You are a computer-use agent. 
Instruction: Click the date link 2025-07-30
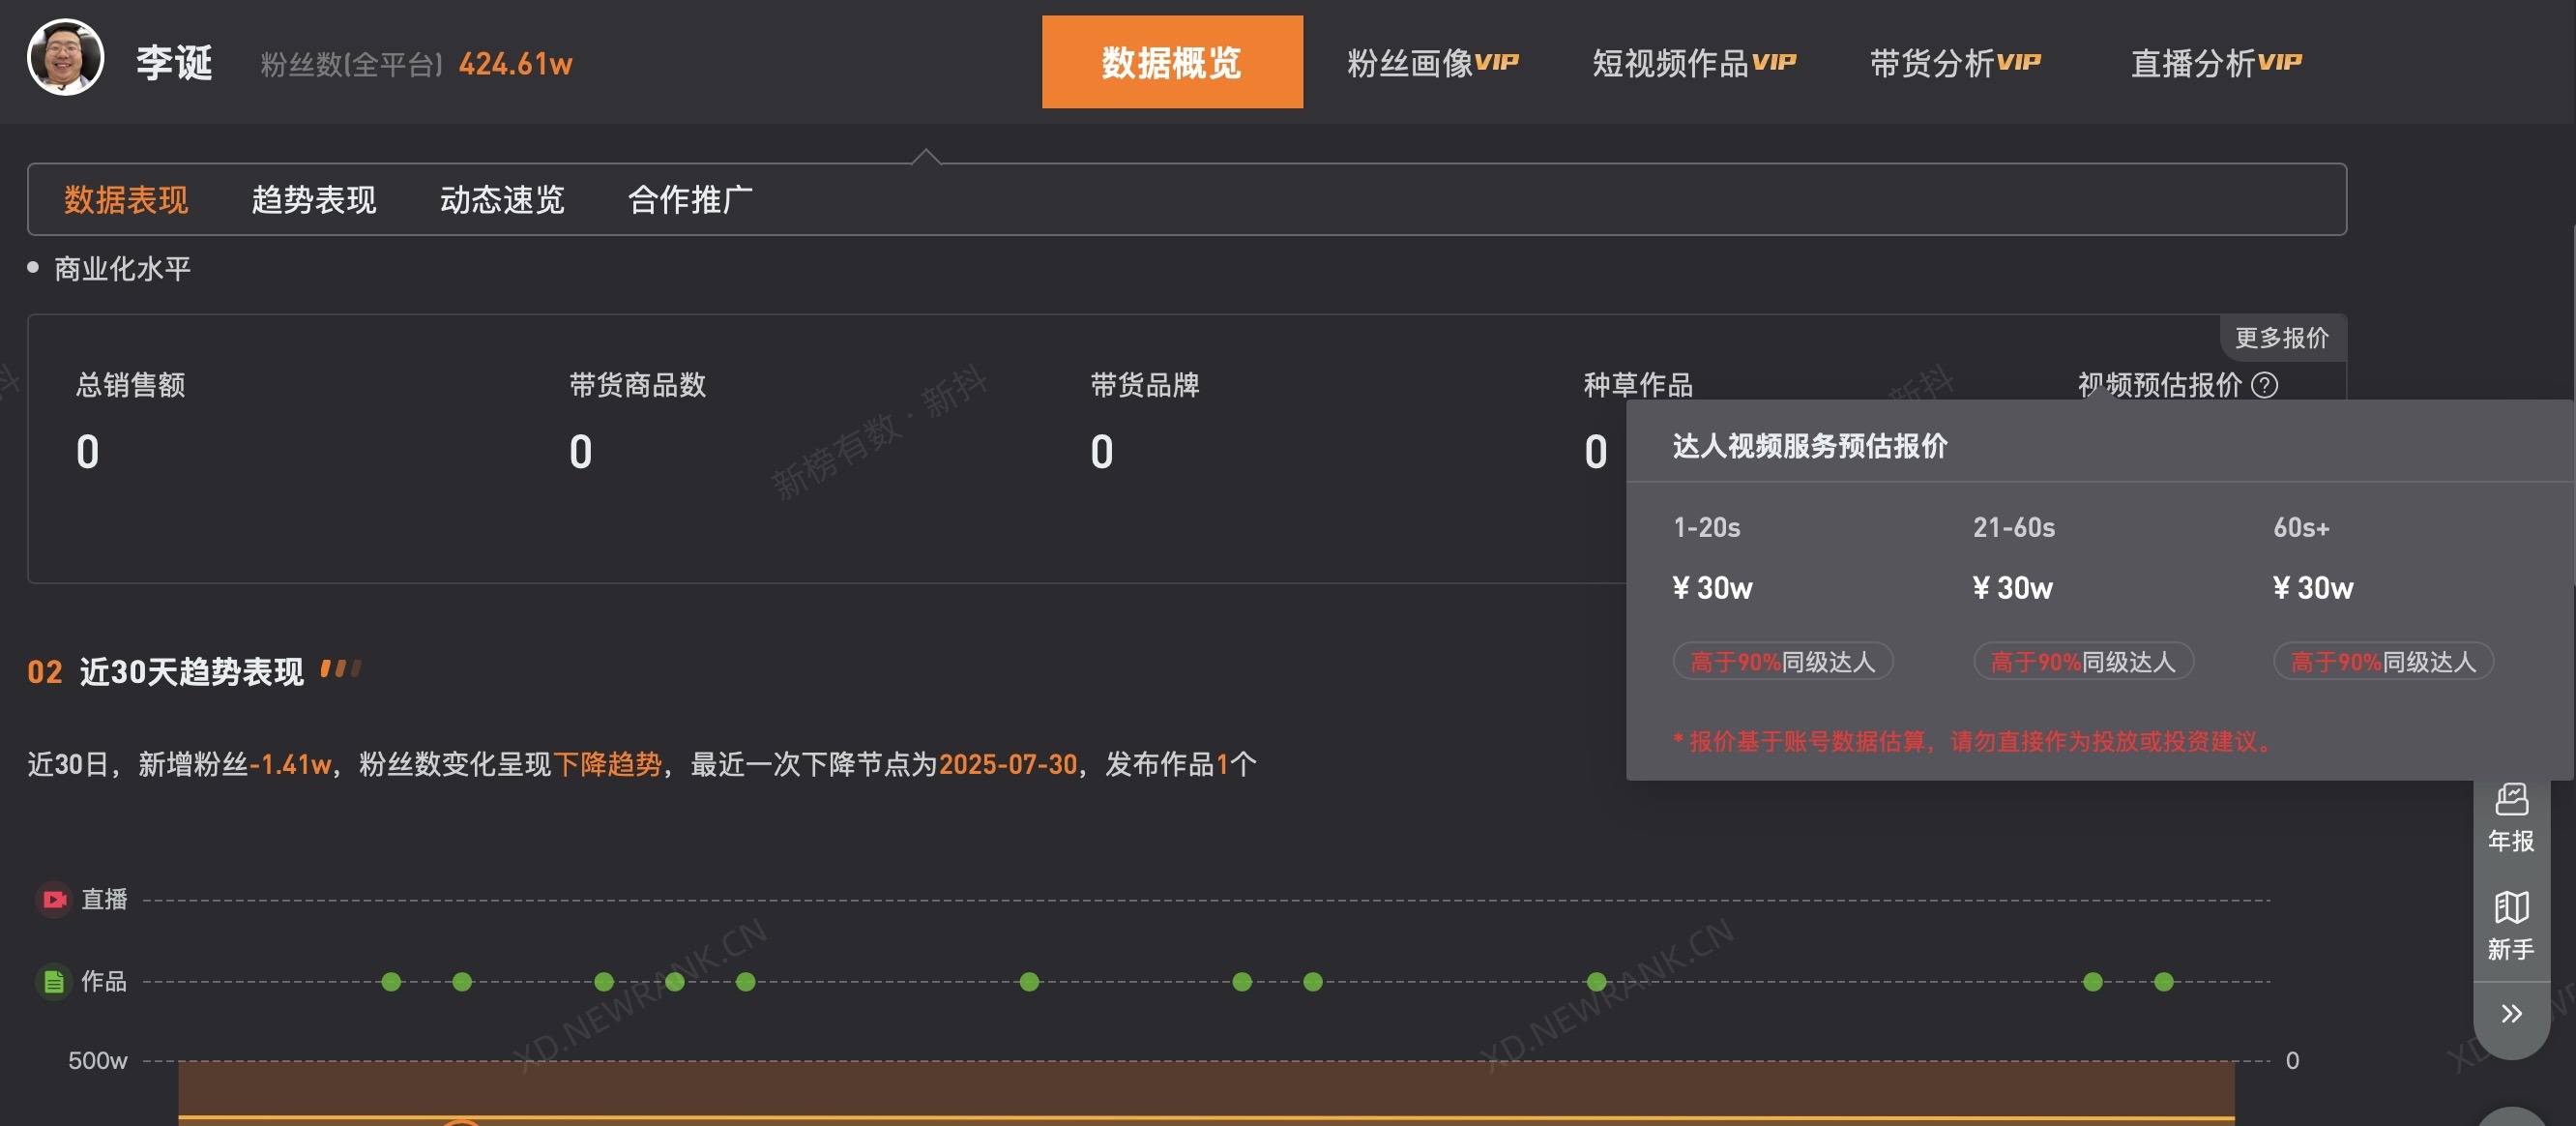click(x=1008, y=764)
